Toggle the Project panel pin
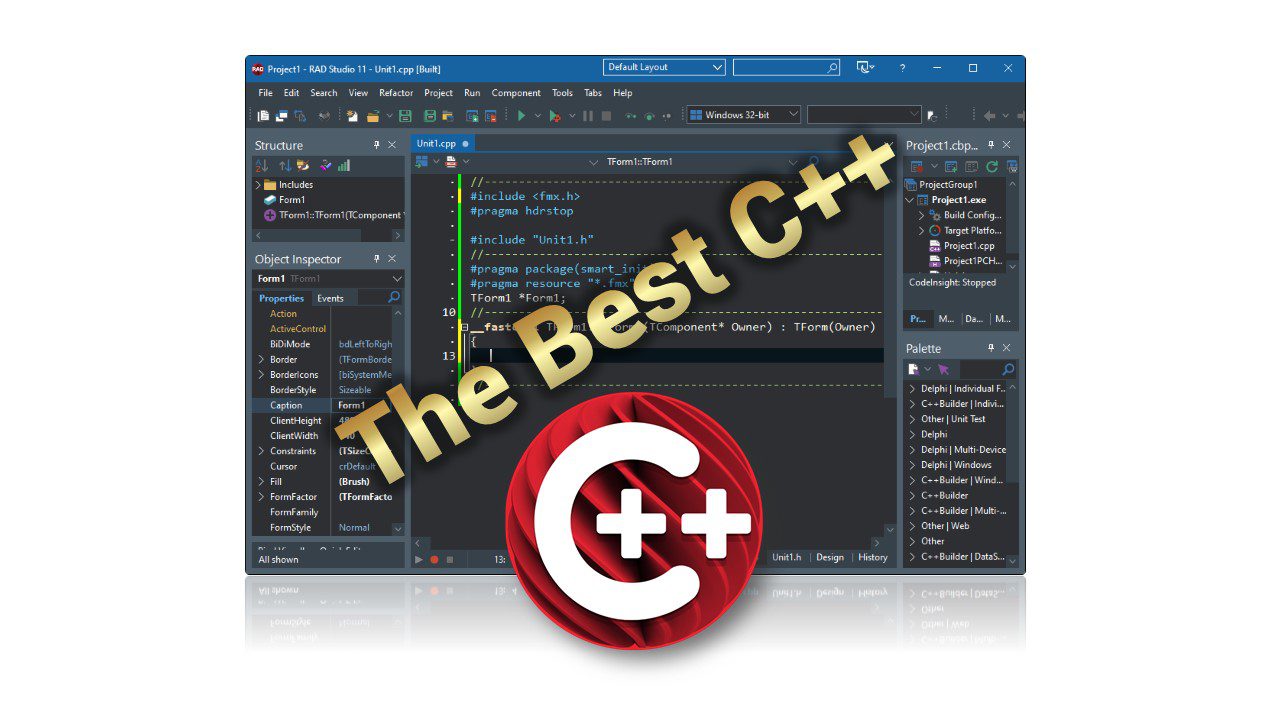This screenshot has height=720, width=1280. 991,145
